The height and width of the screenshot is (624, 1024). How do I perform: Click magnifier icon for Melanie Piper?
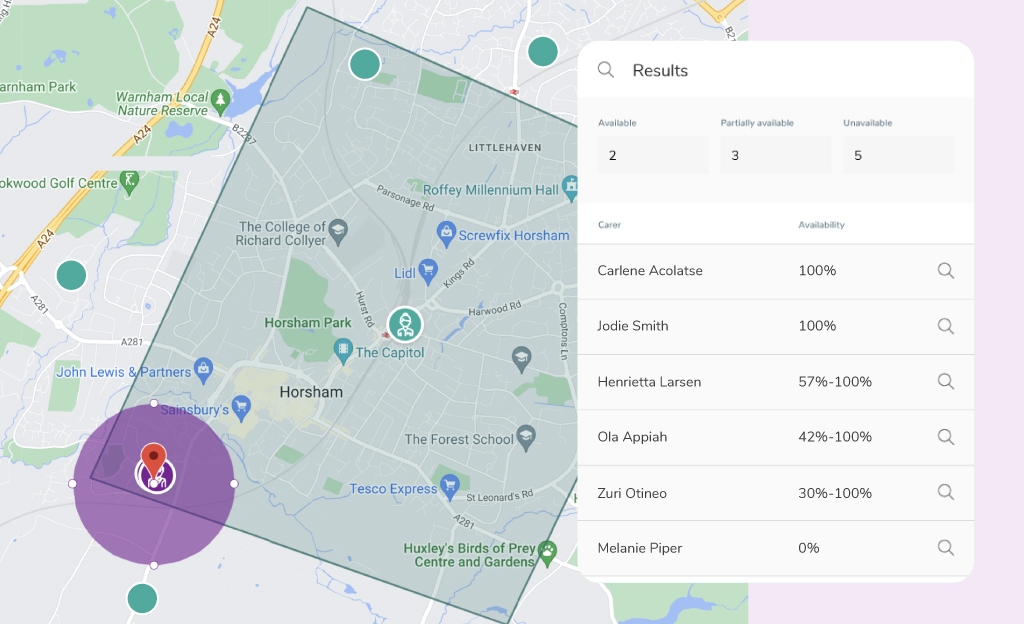(945, 548)
